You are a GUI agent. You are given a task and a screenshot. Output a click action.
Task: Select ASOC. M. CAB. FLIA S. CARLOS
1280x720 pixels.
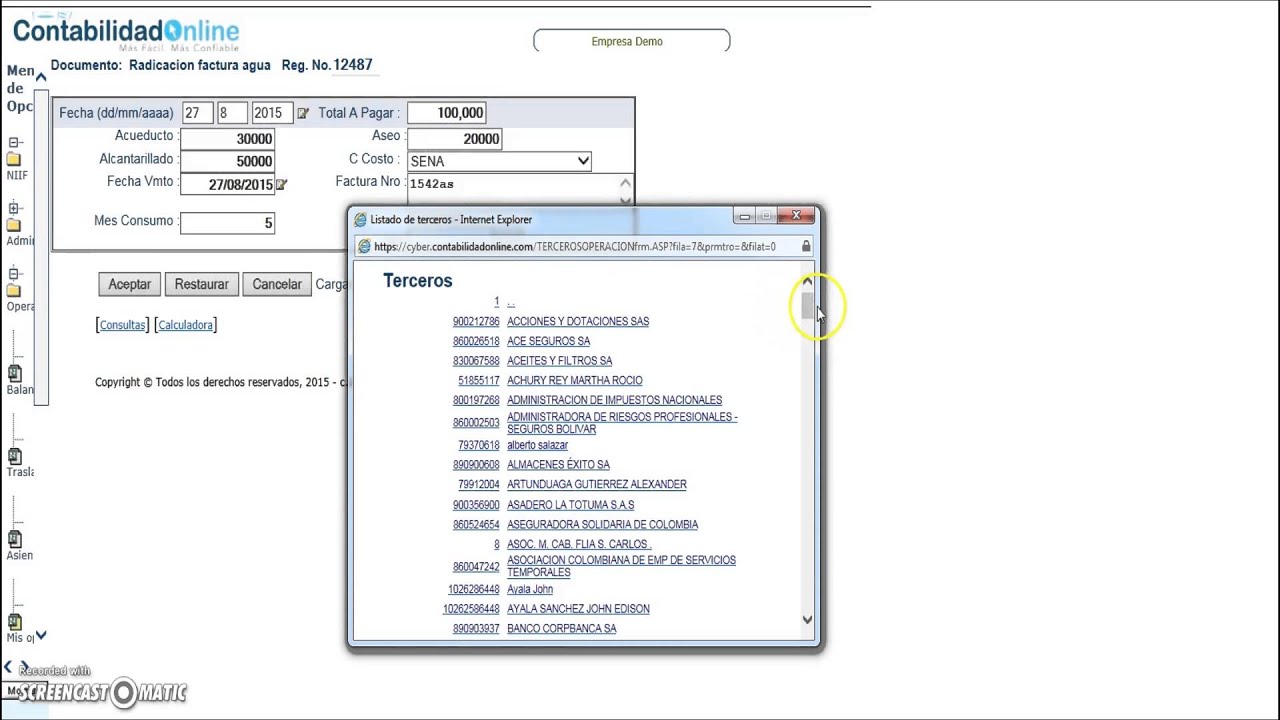pyautogui.click(x=579, y=545)
